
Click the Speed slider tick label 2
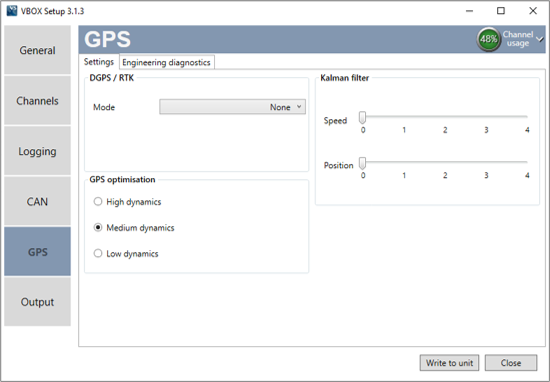pos(445,130)
